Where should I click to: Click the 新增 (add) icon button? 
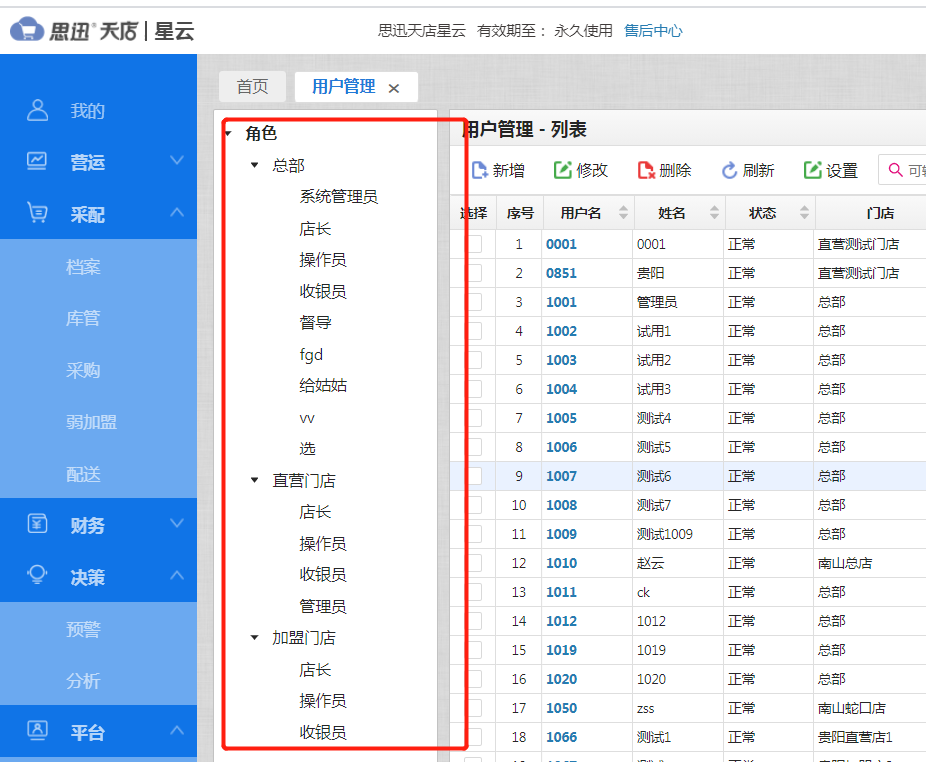tap(481, 170)
